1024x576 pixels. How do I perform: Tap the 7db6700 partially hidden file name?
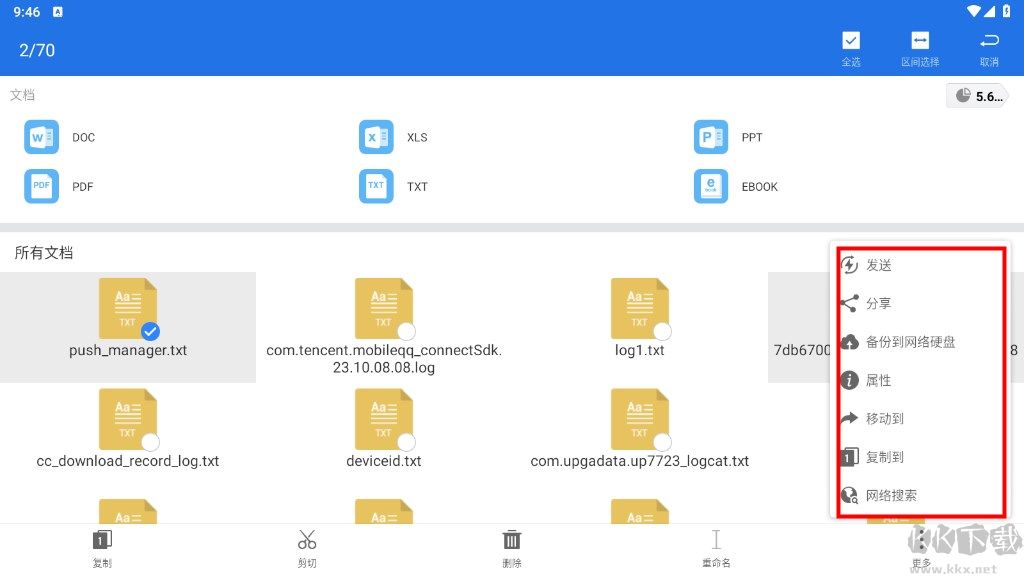(x=802, y=350)
